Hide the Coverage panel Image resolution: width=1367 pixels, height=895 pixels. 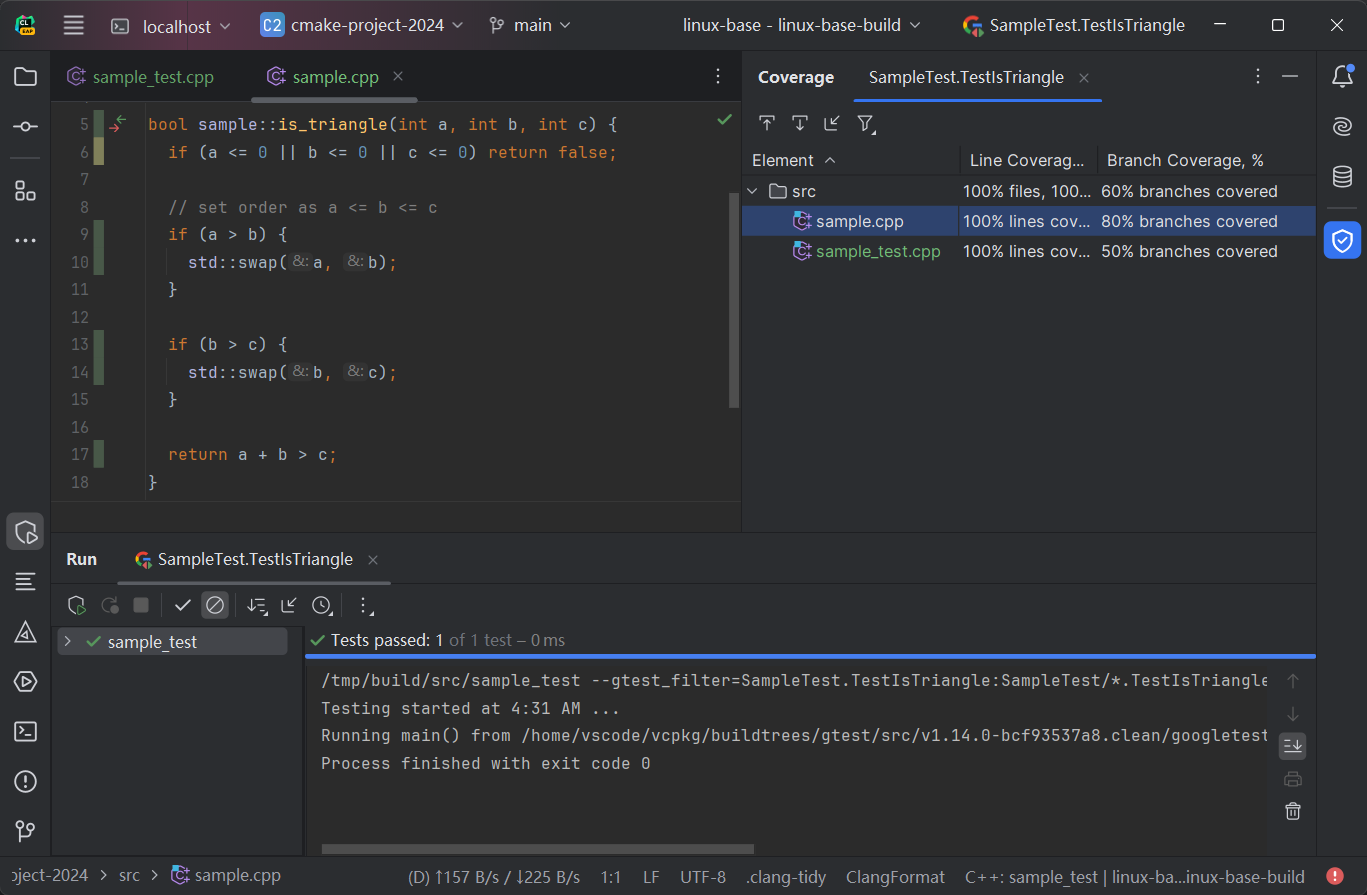click(x=1290, y=76)
